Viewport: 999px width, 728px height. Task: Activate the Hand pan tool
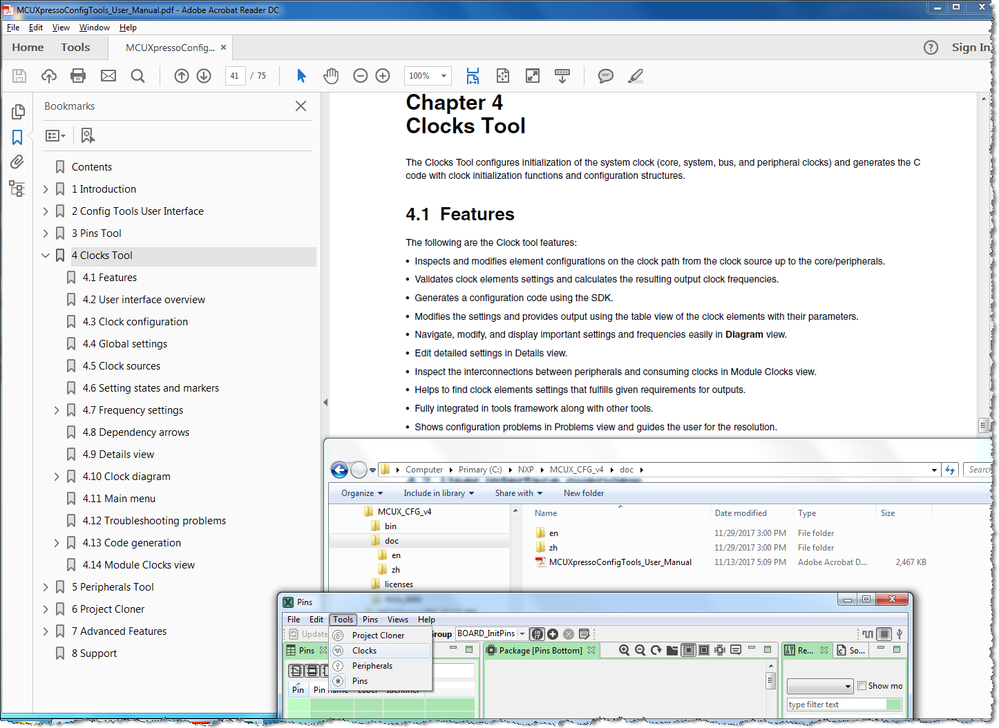331,76
